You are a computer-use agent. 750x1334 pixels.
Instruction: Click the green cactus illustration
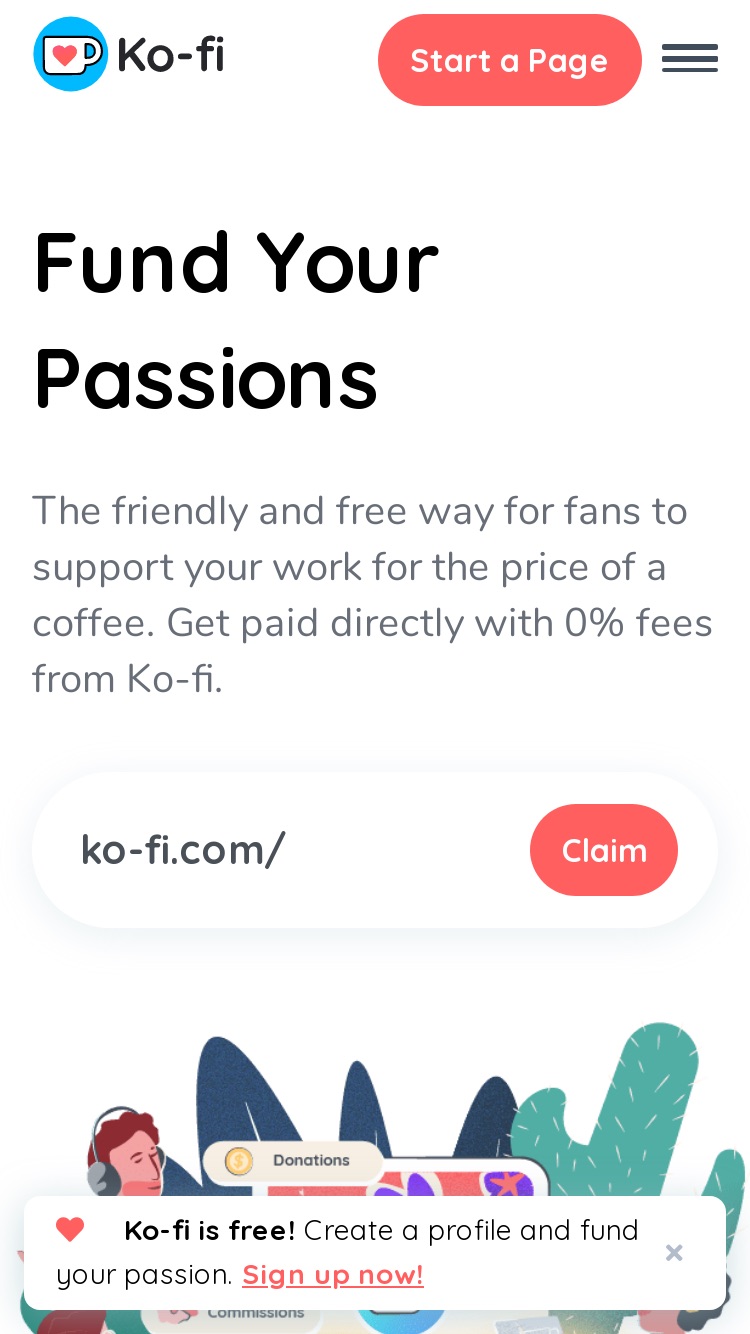pyautogui.click(x=628, y=1110)
